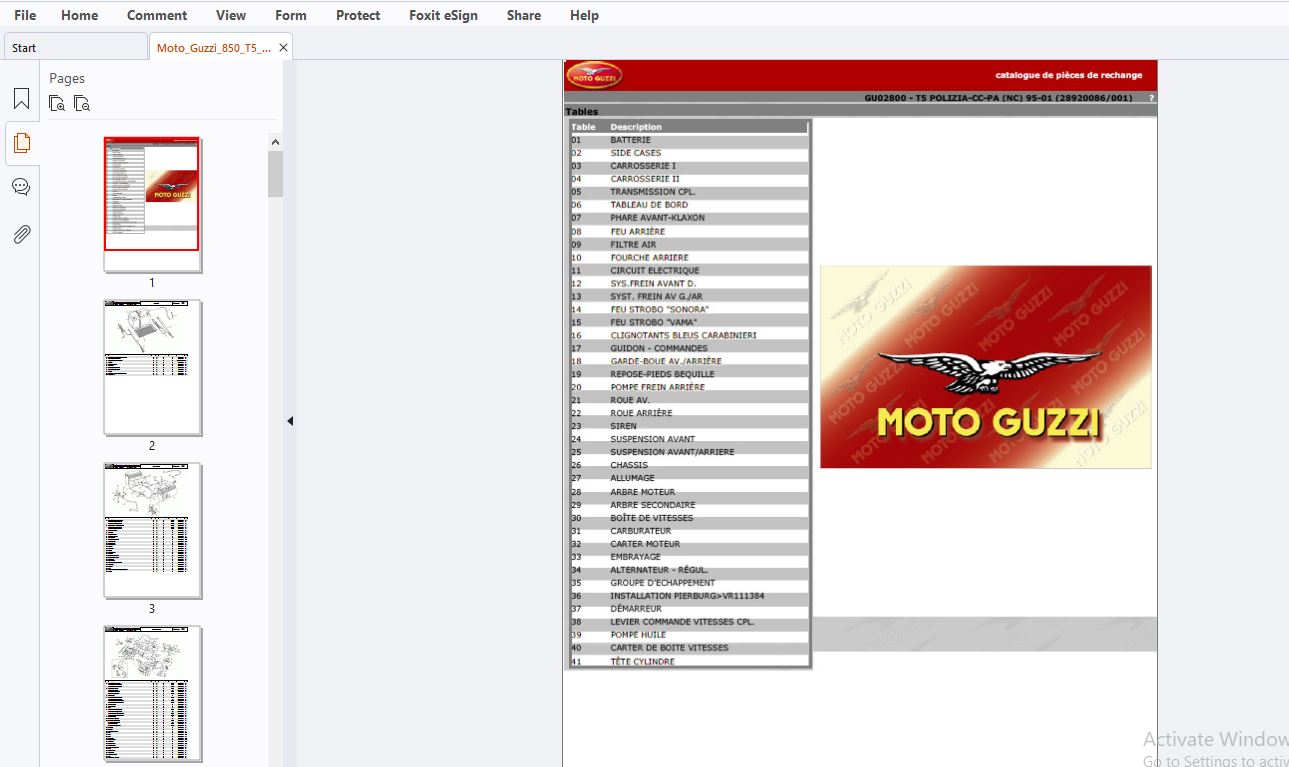
Task: Open table 36 INSTALLATION PIERBURG>VR111384
Action: coord(688,596)
